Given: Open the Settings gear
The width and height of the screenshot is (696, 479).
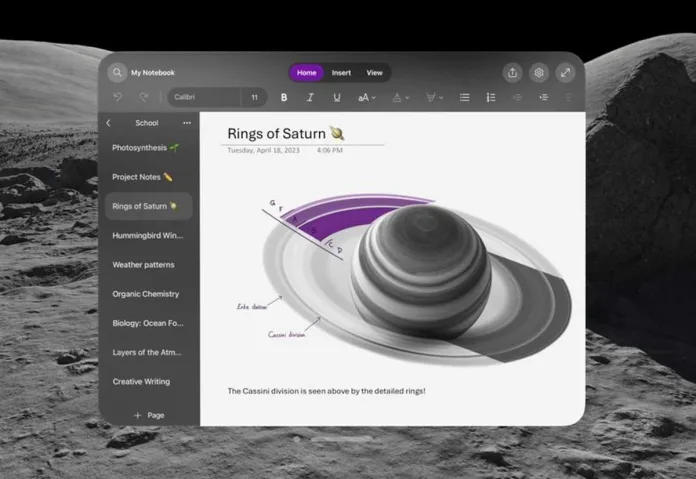Looking at the screenshot, I should [539, 72].
